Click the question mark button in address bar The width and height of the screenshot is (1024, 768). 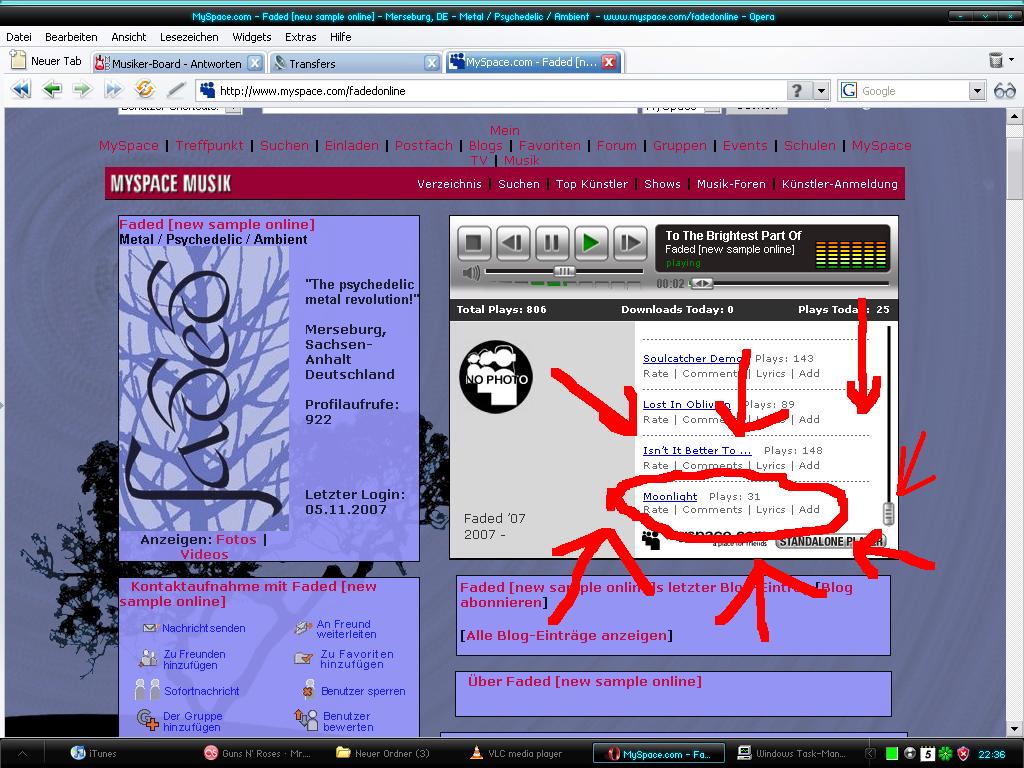click(797, 91)
